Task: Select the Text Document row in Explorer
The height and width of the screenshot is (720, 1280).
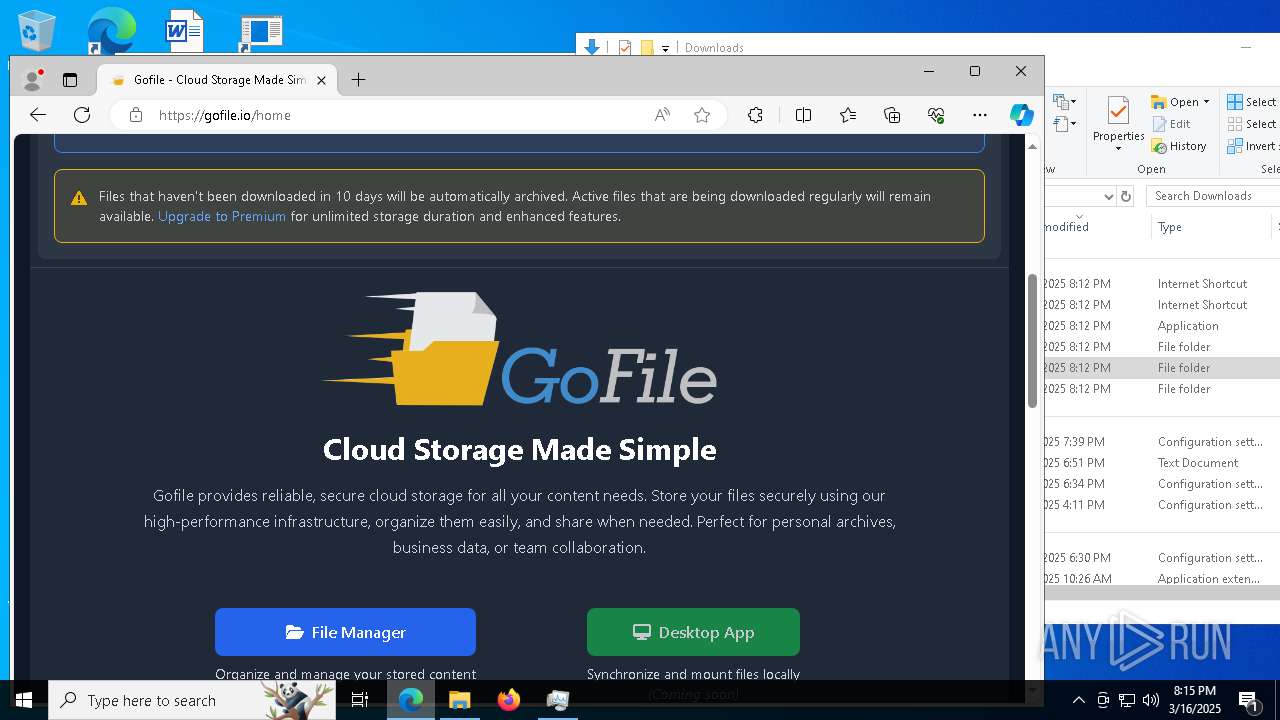Action: coord(1162,463)
